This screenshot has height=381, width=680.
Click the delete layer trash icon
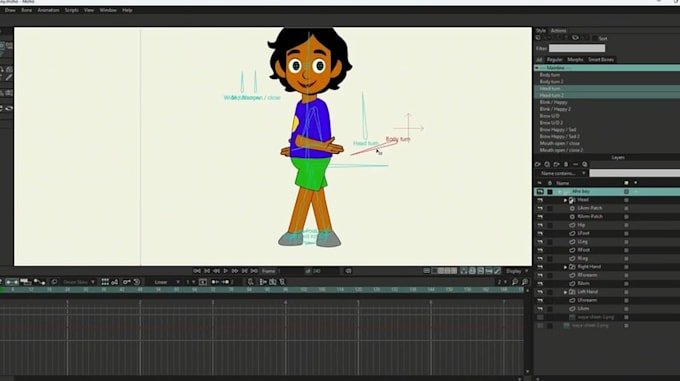(566, 164)
